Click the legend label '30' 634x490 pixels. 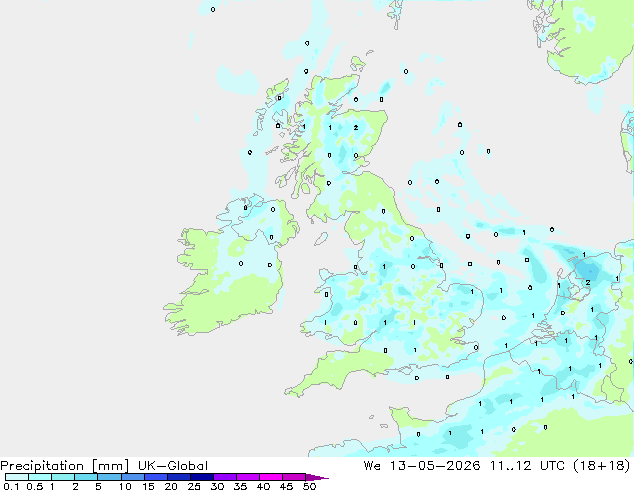(x=217, y=486)
